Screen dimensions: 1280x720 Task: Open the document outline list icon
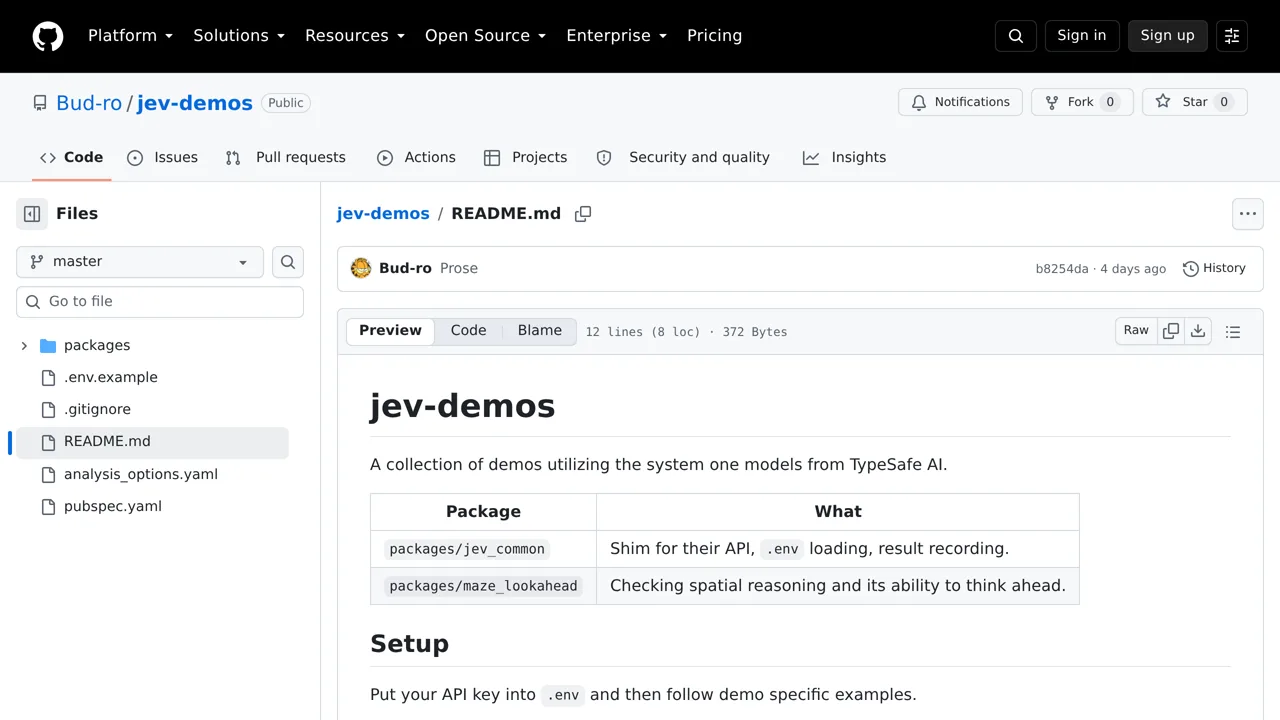1233,332
